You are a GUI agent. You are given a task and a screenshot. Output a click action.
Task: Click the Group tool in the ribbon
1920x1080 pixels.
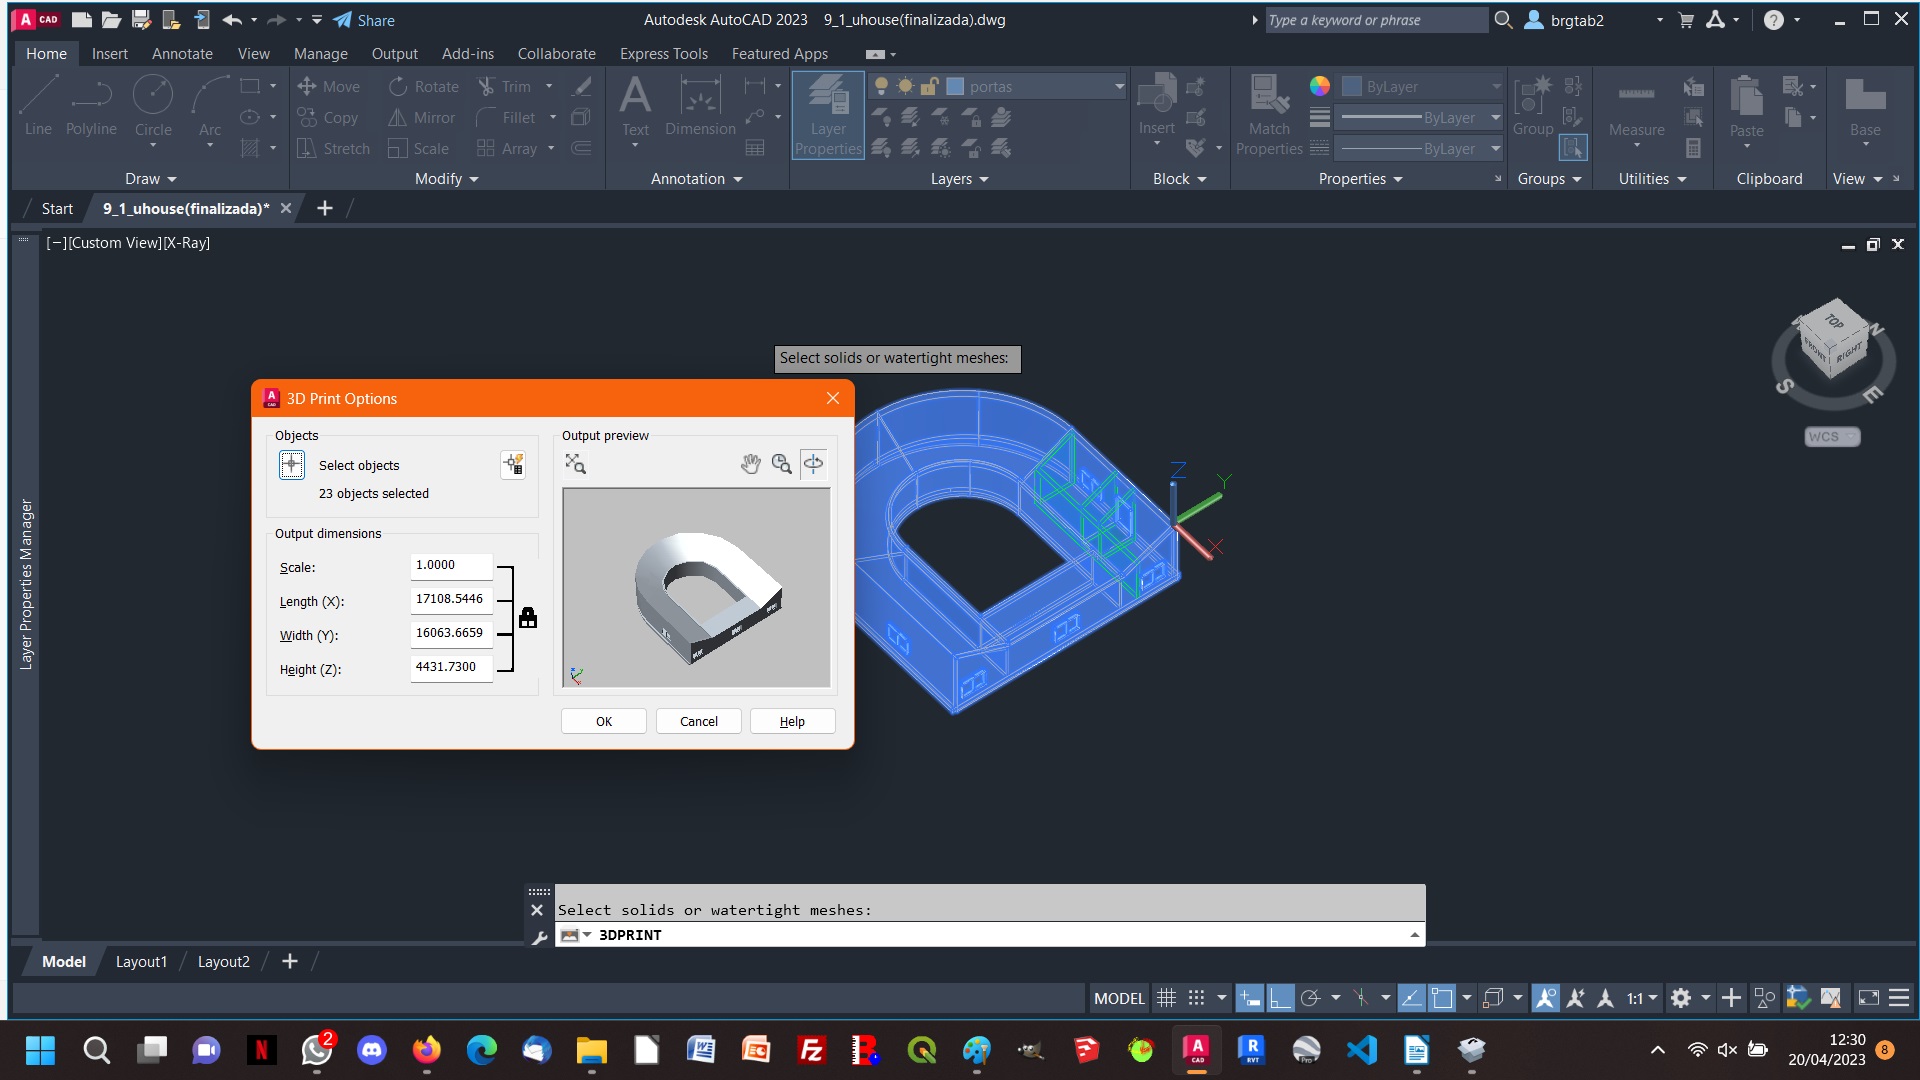(1533, 106)
